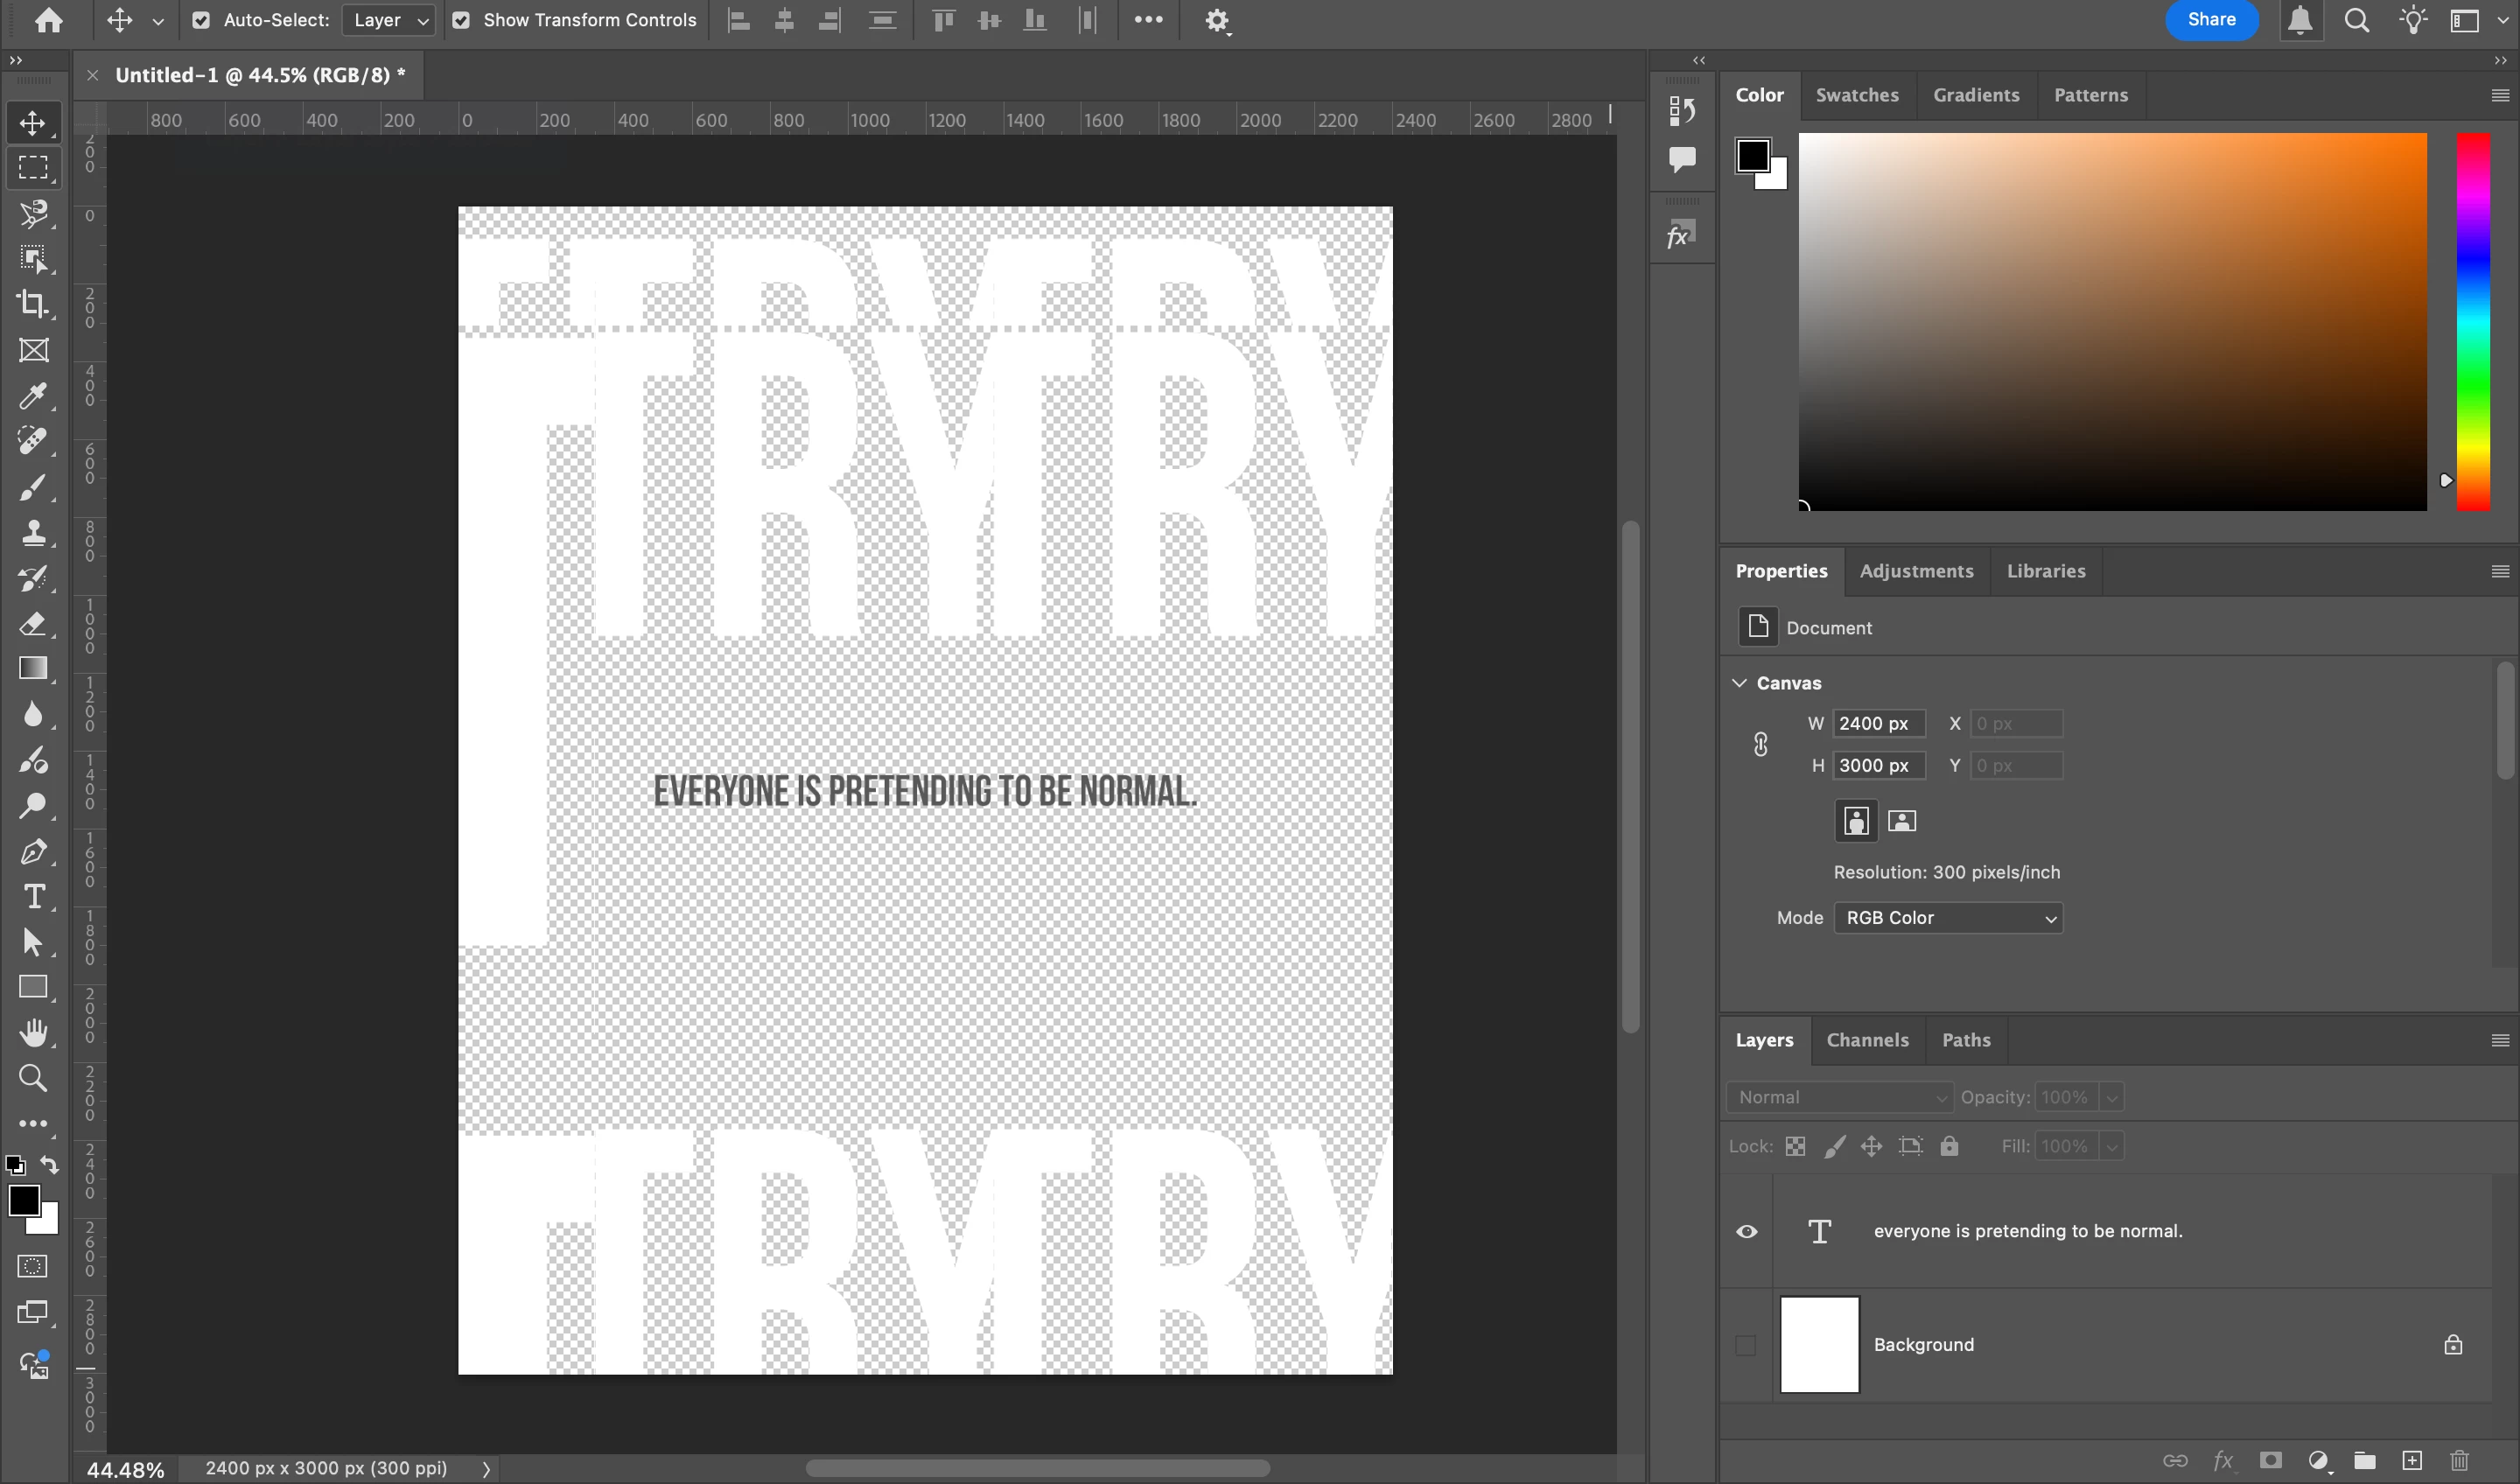Click the create new layer icon
The height and width of the screenshot is (1484, 2520).
click(2412, 1460)
